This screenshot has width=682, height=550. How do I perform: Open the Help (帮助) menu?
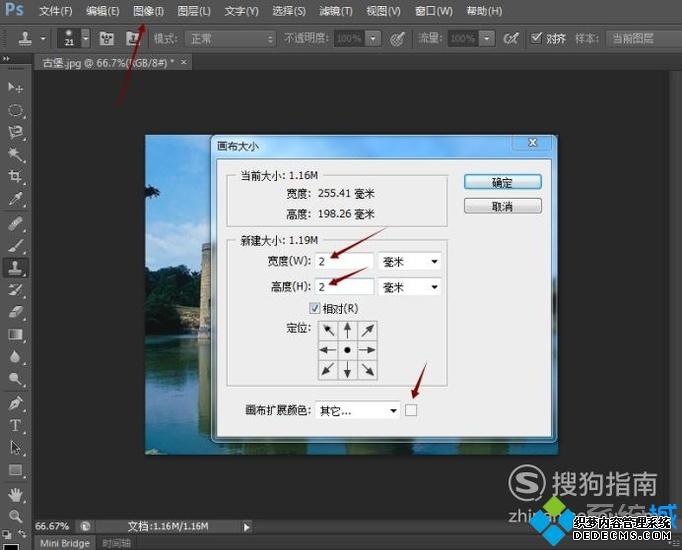(484, 11)
